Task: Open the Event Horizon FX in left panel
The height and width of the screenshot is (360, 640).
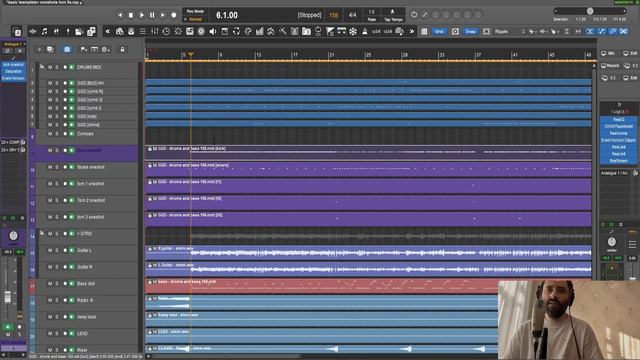Action: pyautogui.click(x=13, y=78)
